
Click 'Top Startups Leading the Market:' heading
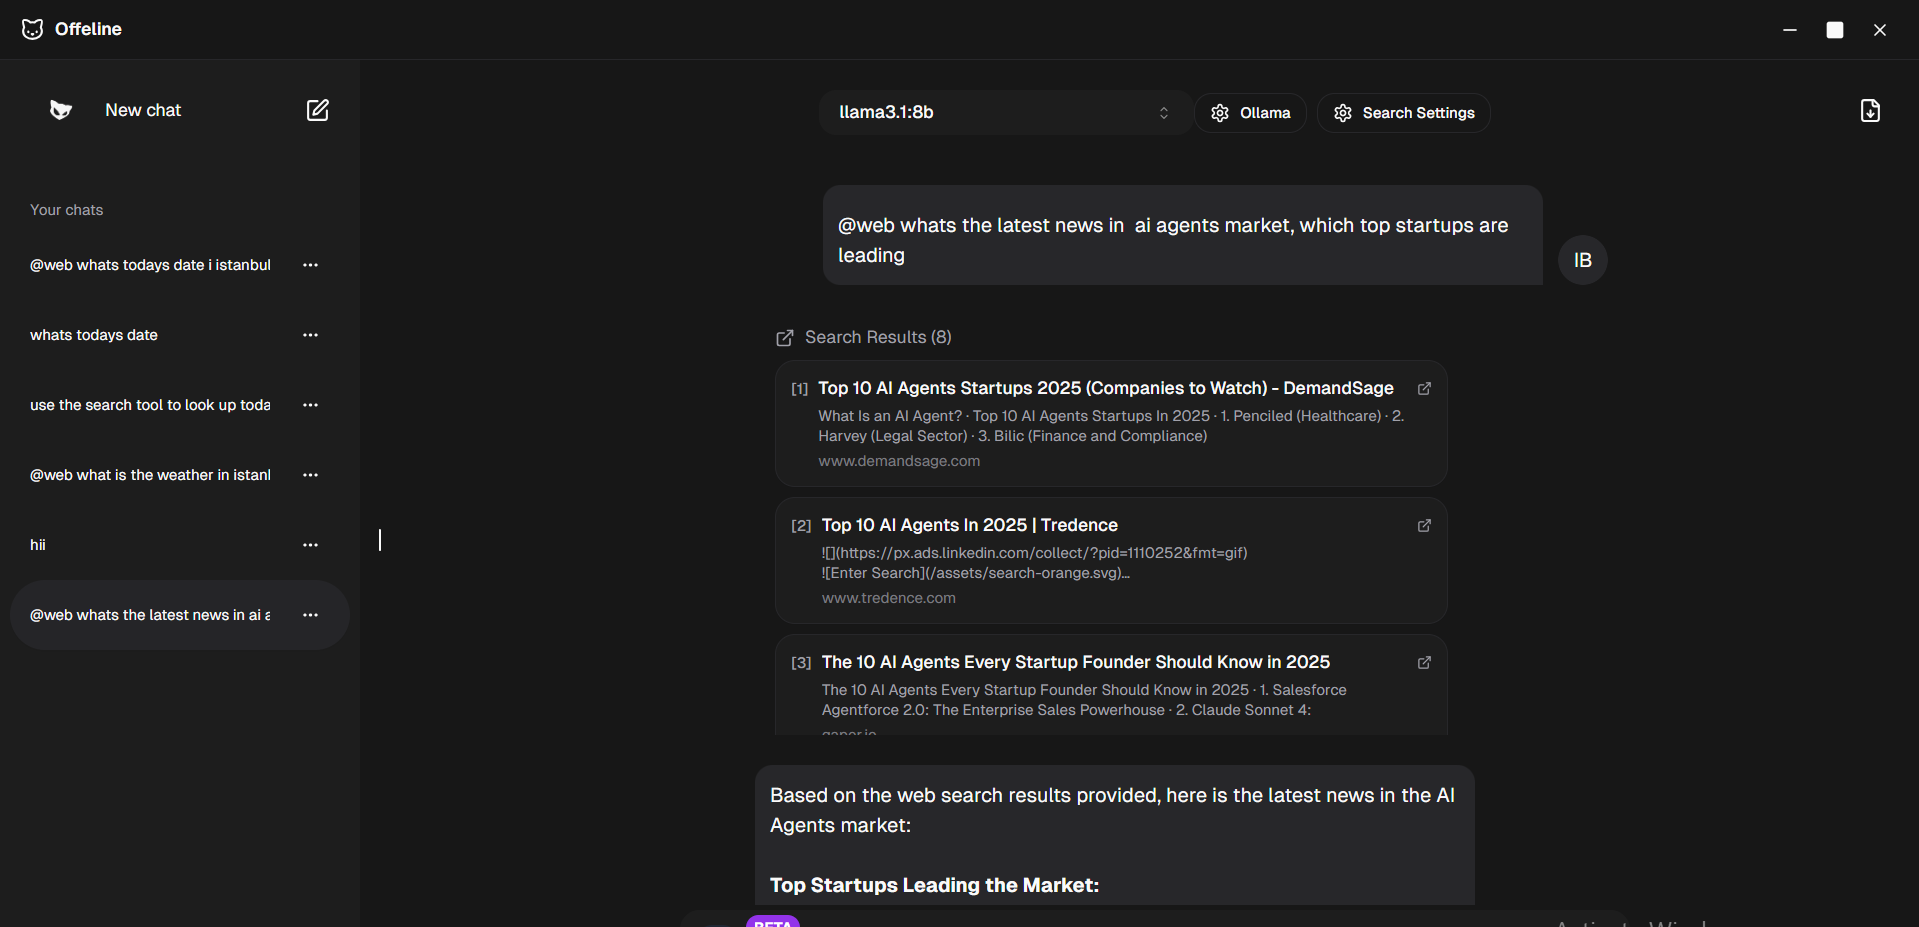pyautogui.click(x=934, y=885)
